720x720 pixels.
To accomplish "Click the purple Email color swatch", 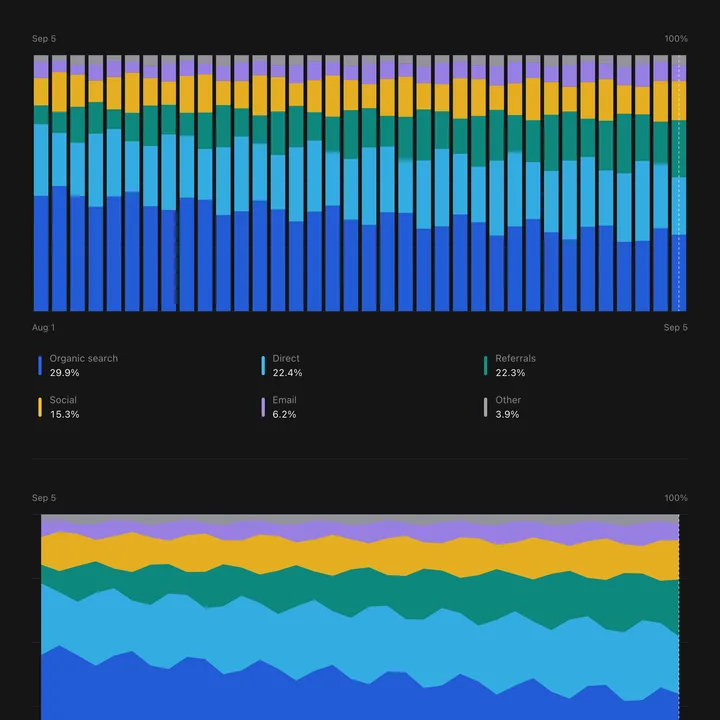I will [x=263, y=407].
